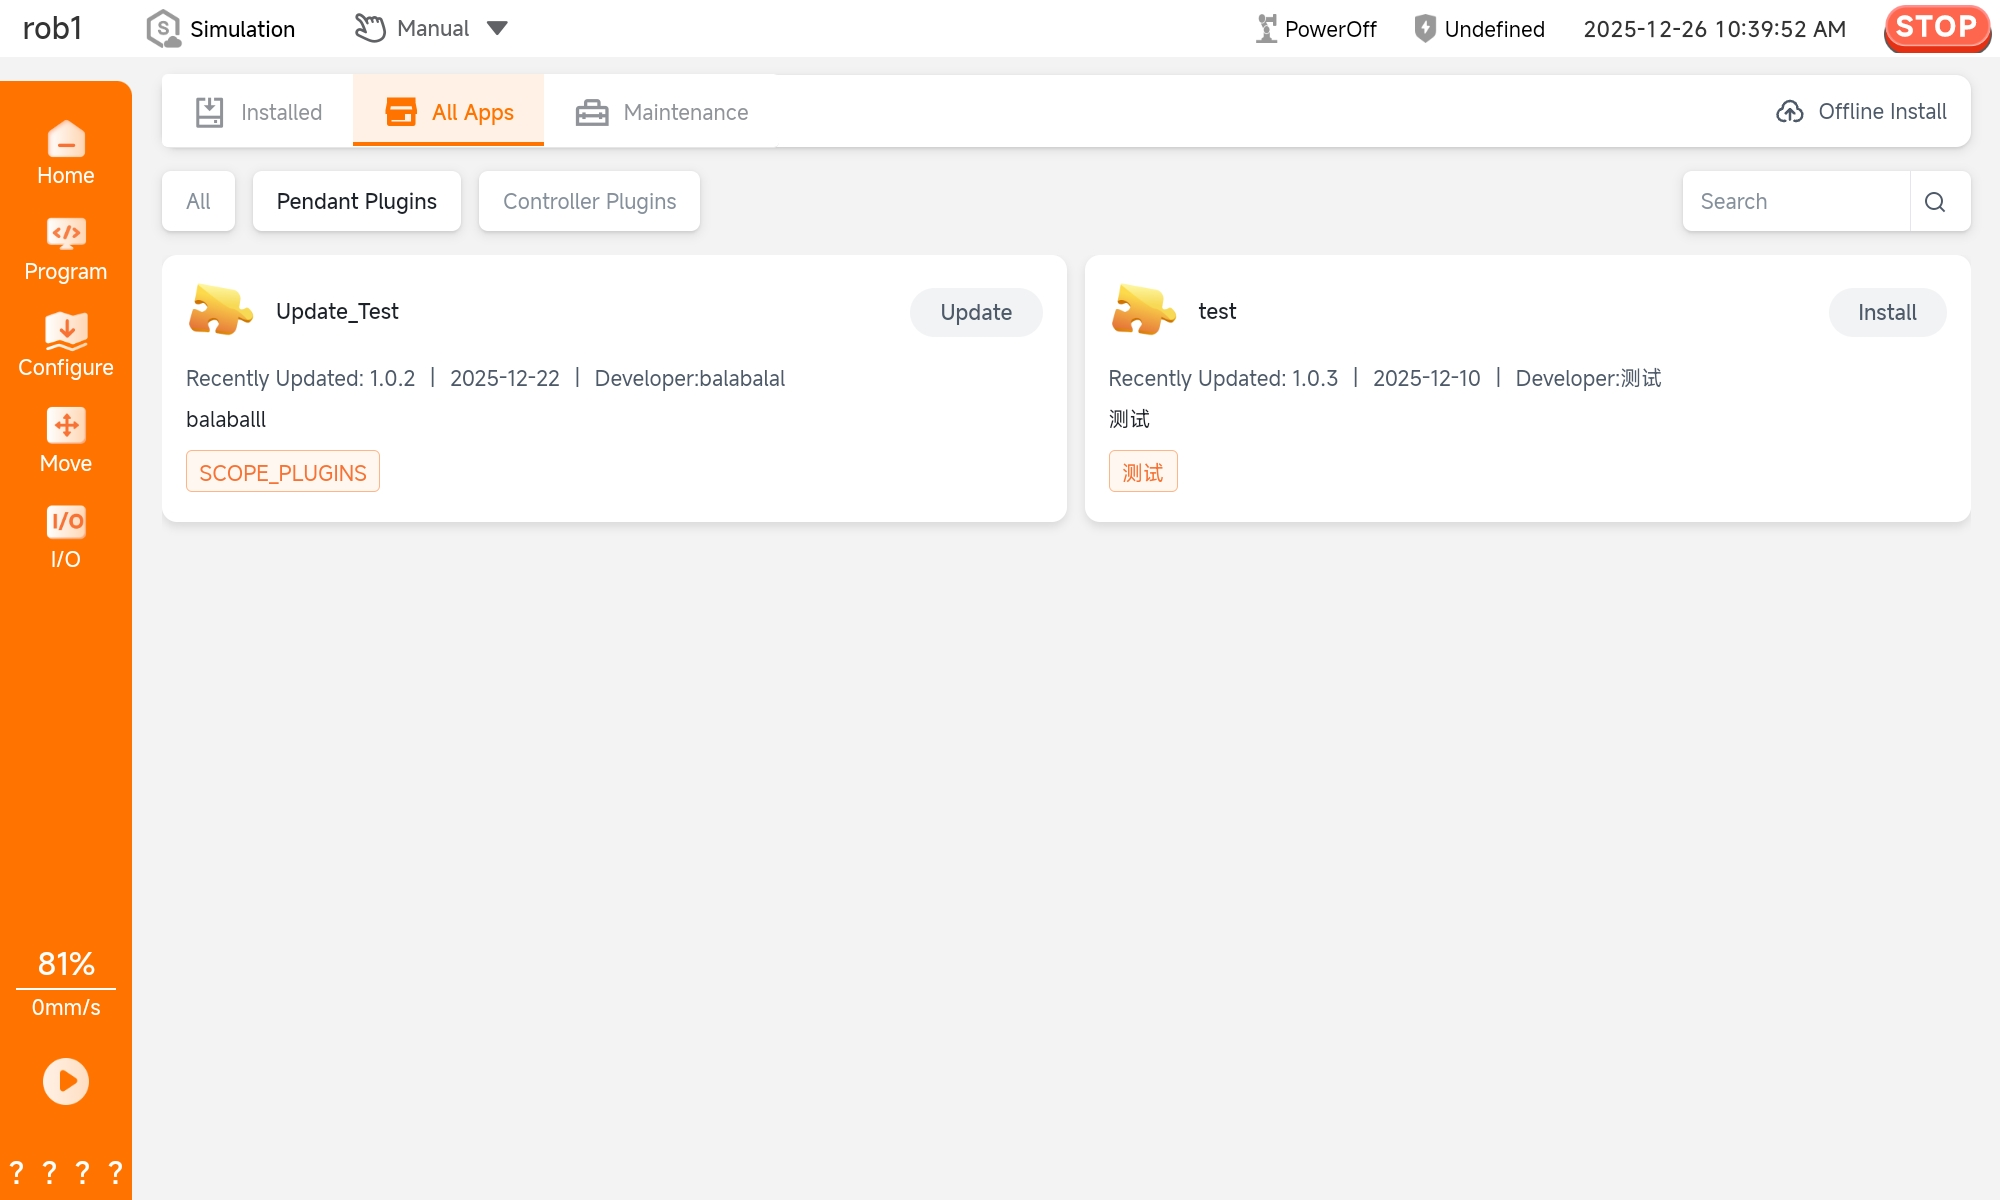Image resolution: width=2000 pixels, height=1200 pixels.
Task: Select the Program icon in the sidebar
Action: (65, 237)
